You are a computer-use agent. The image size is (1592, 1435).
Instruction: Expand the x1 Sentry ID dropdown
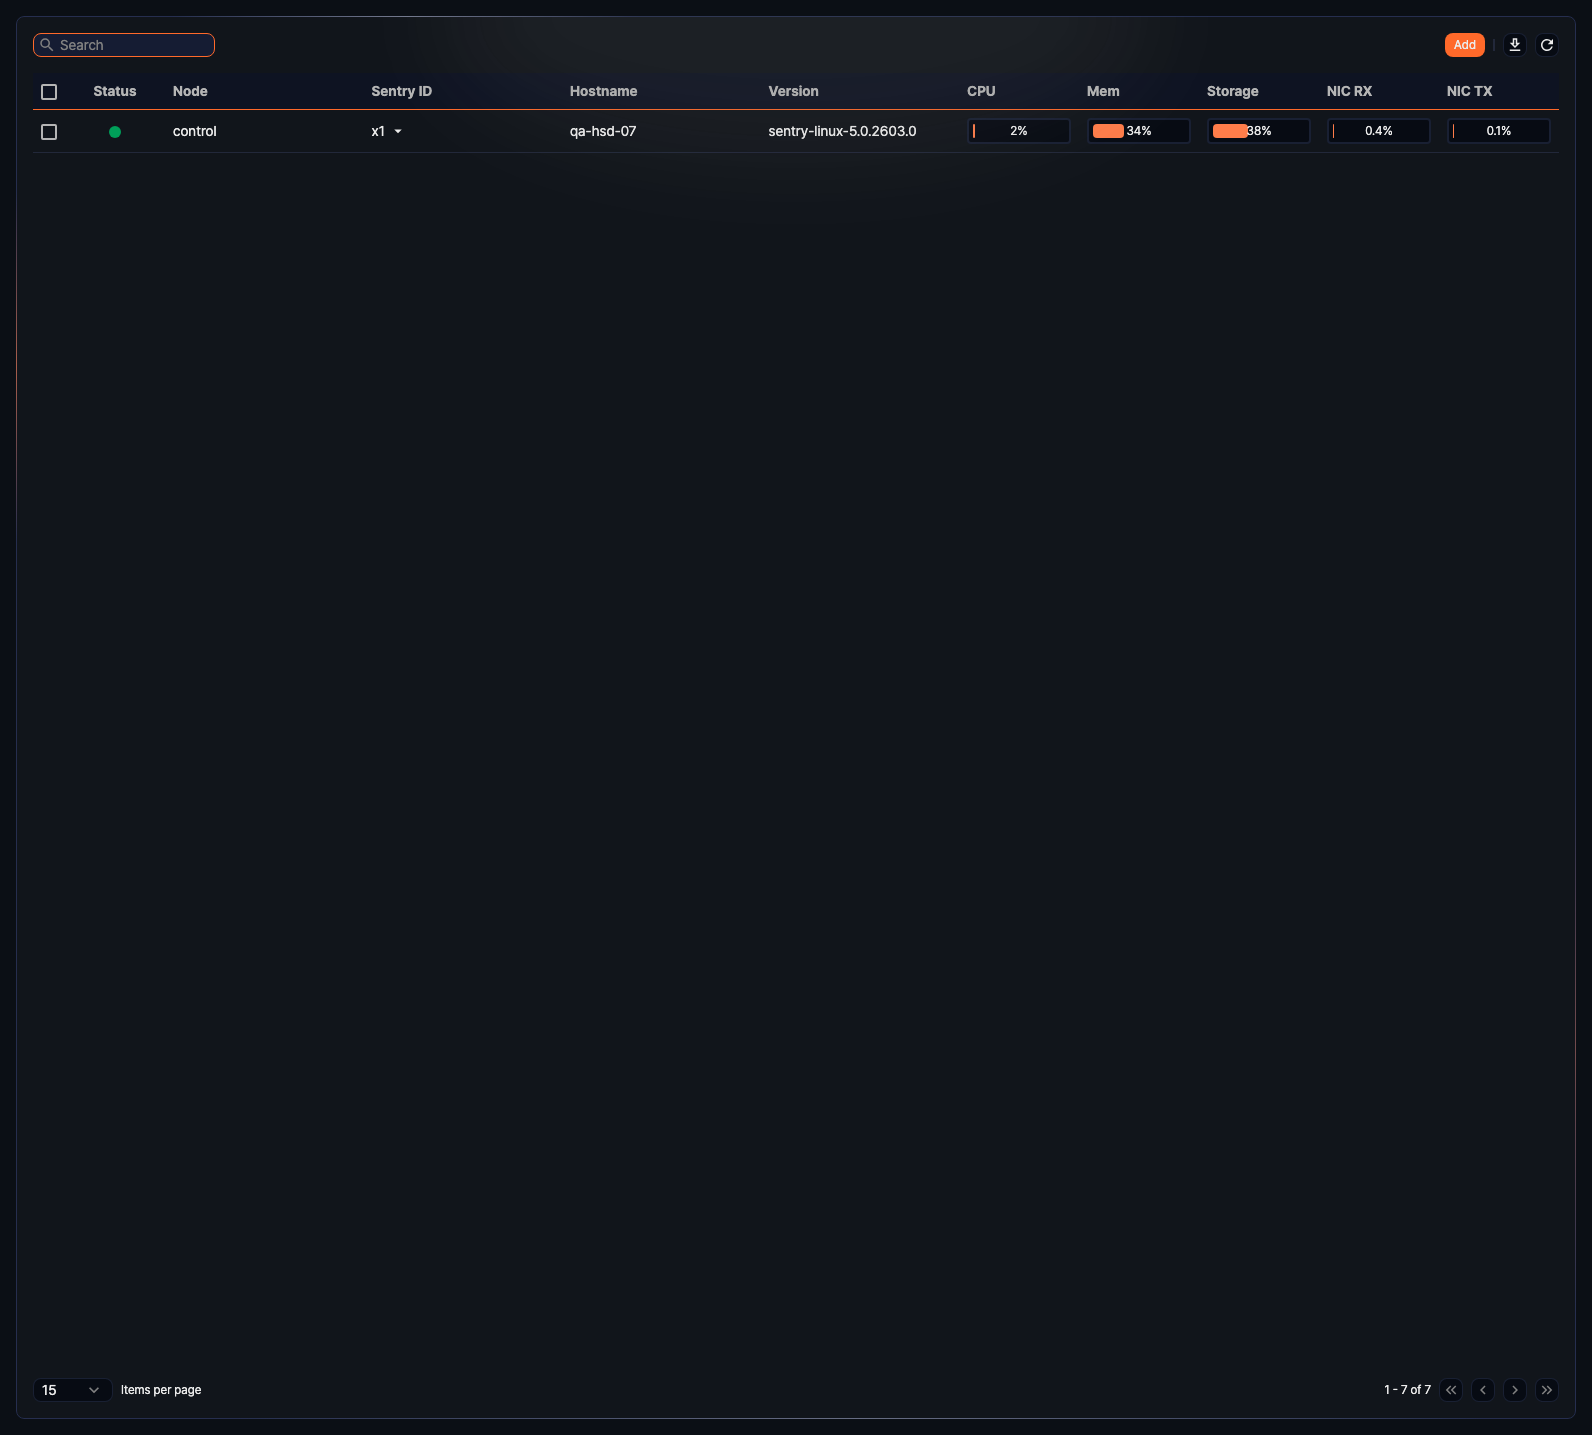(397, 132)
